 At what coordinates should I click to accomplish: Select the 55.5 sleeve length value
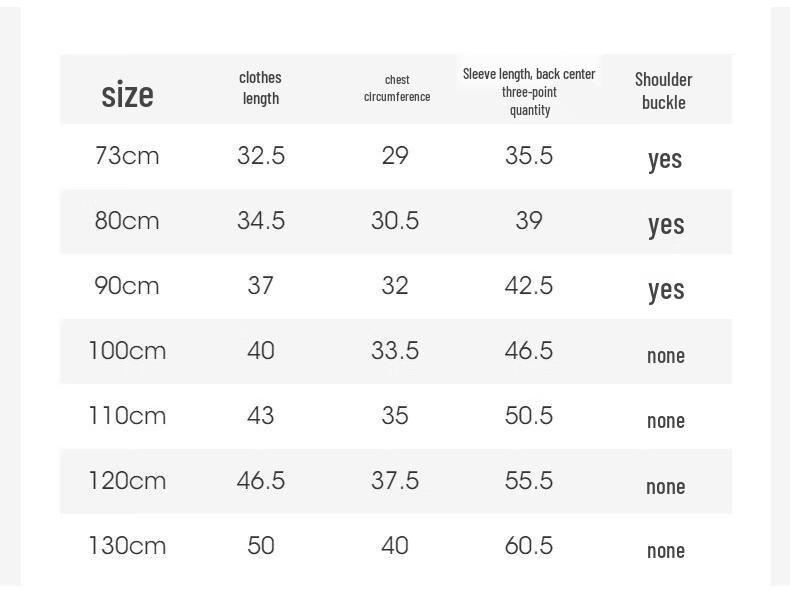point(529,481)
